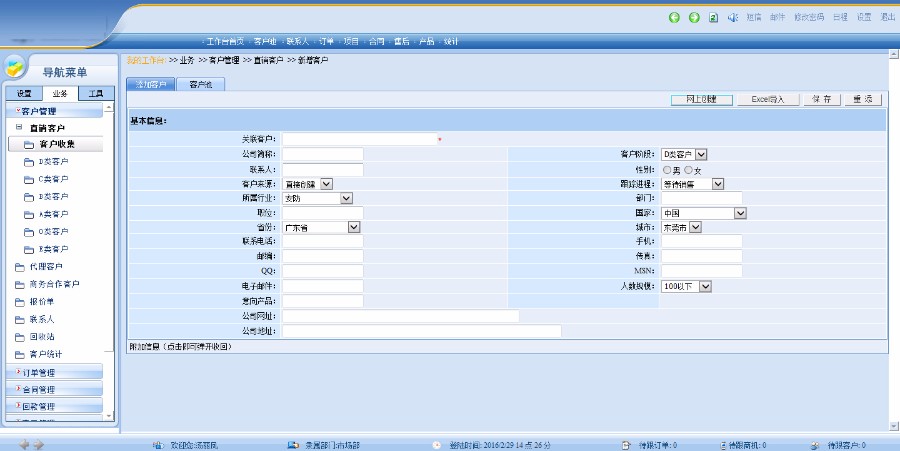The height and width of the screenshot is (451, 900).
Task: Switch to the 工具 navigation tab
Action: click(x=96, y=94)
